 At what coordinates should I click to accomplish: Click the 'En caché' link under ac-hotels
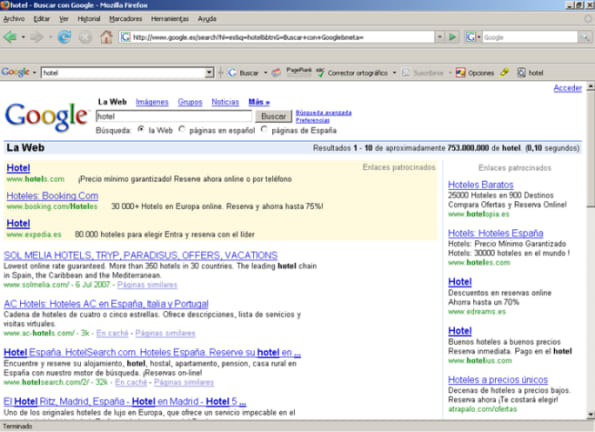pyautogui.click(x=112, y=333)
